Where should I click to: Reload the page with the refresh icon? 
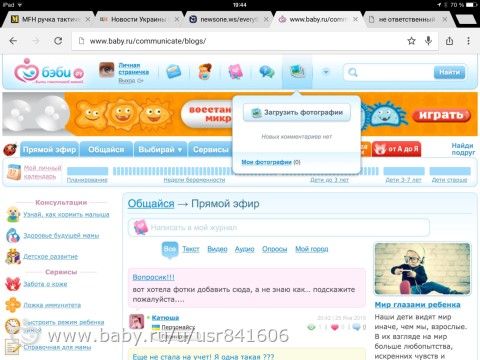(x=58, y=41)
